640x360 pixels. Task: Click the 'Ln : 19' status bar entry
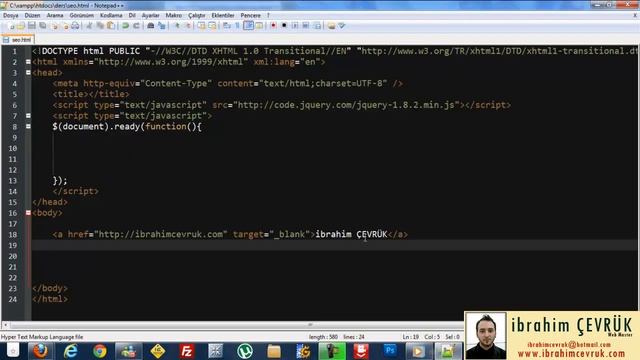click(411, 337)
